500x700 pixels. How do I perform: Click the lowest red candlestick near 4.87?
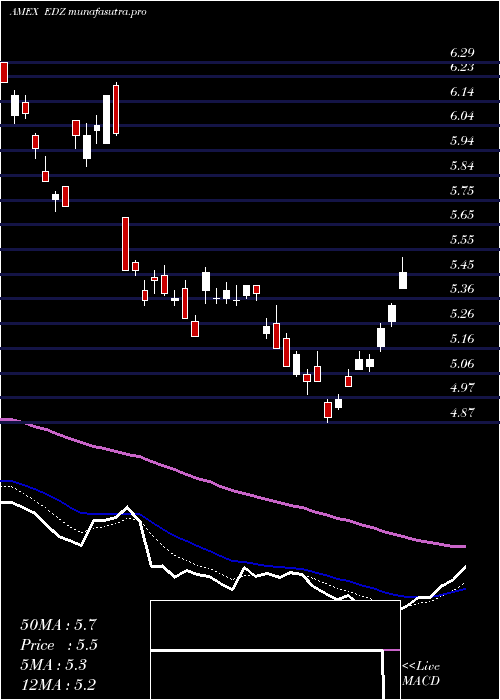[x=328, y=411]
